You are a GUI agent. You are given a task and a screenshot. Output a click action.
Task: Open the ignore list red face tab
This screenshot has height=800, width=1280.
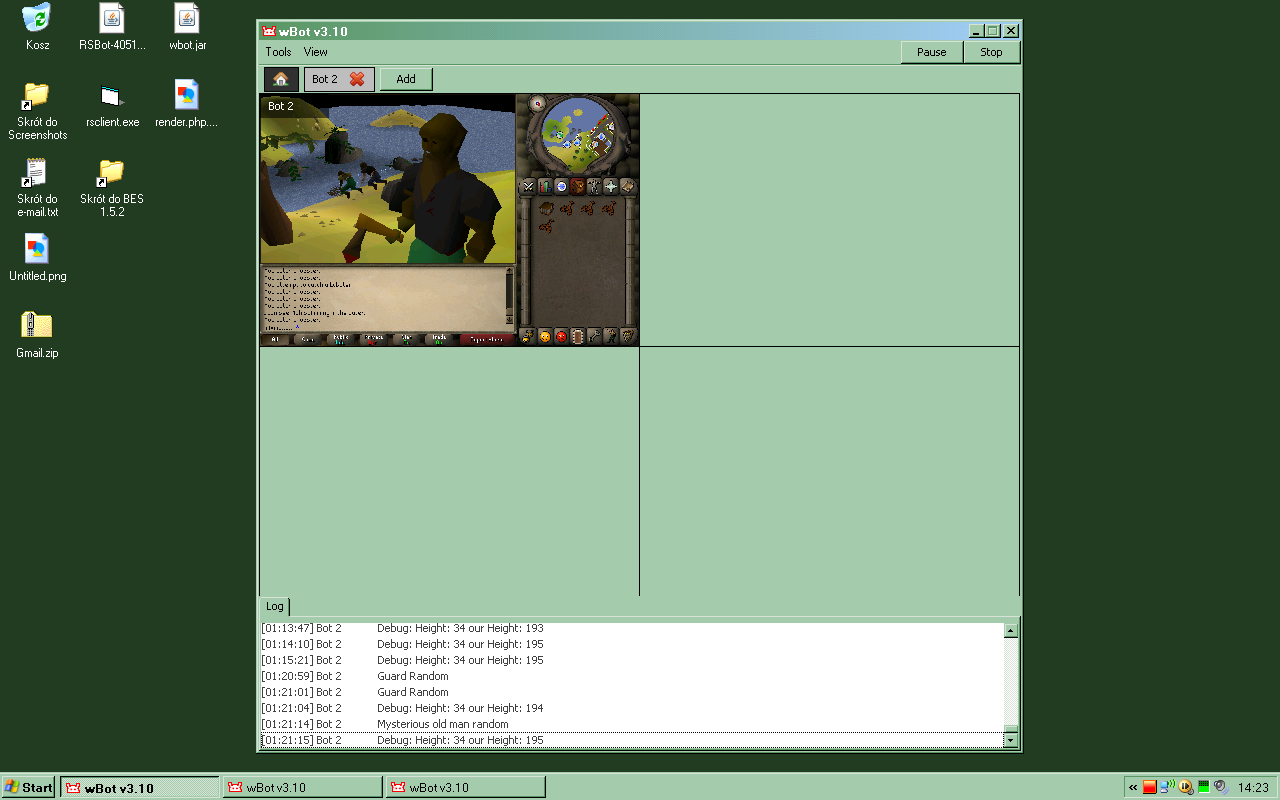point(561,337)
